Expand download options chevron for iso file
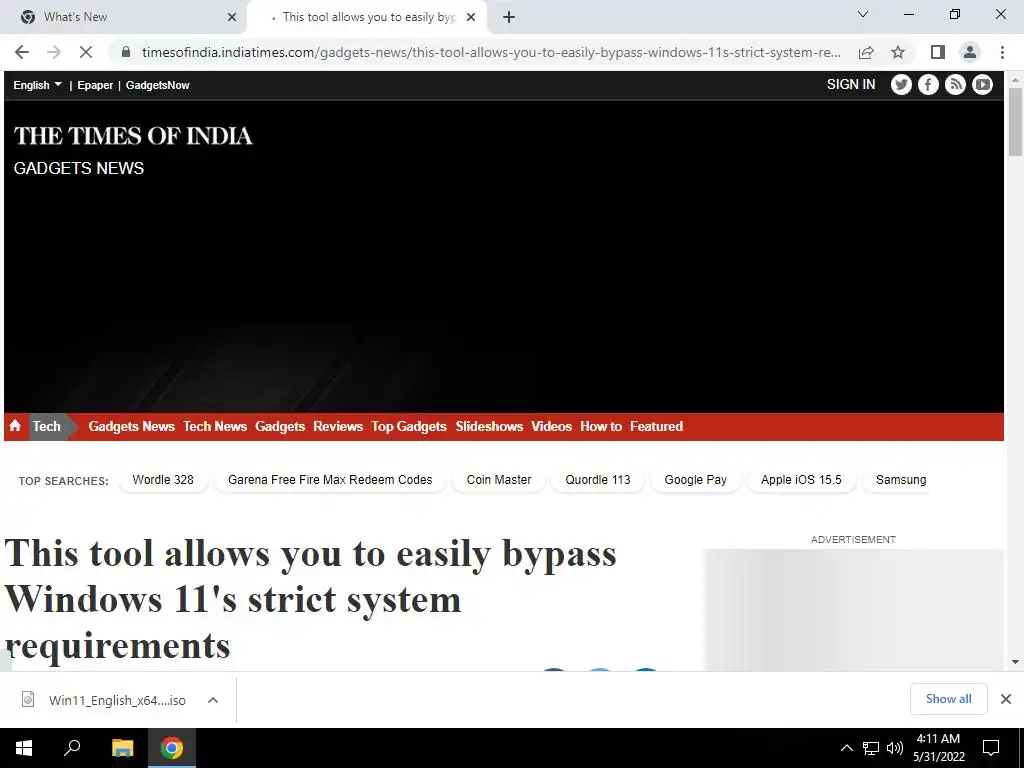1024x768 pixels. click(212, 700)
